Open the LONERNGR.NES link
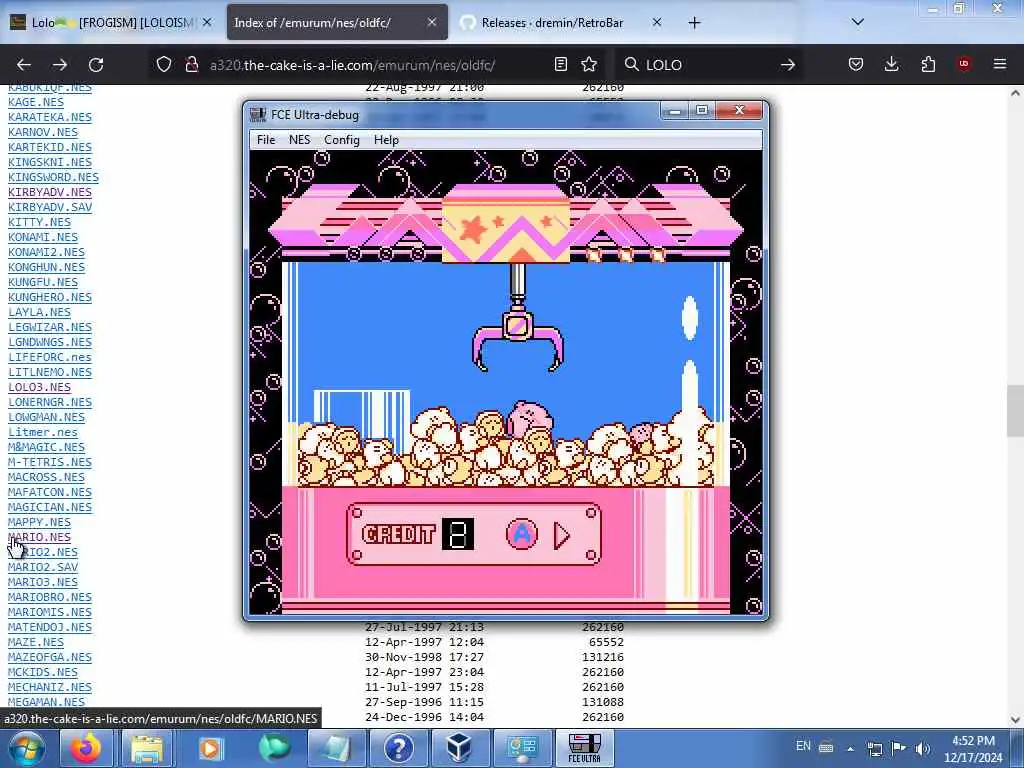1024x768 pixels. click(x=50, y=402)
